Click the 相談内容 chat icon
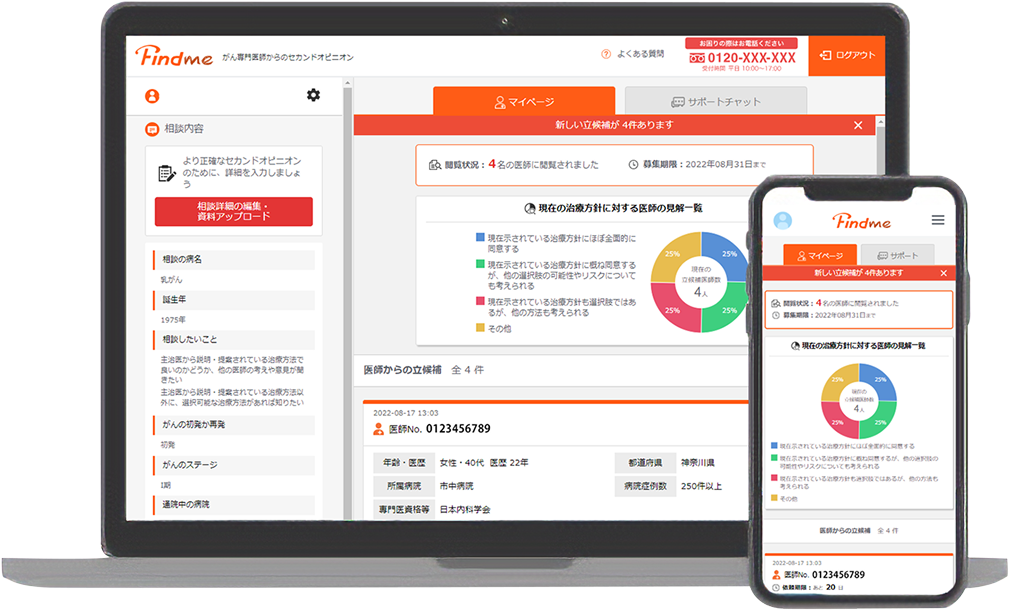 click(152, 129)
